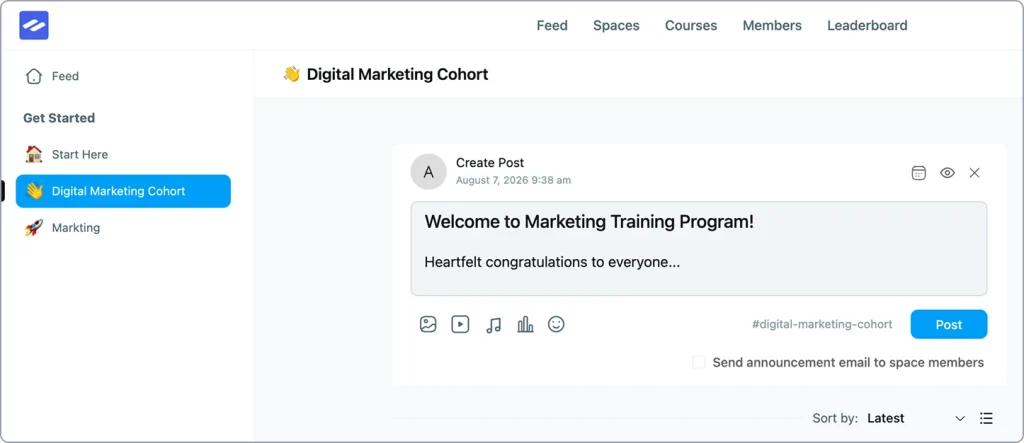Click the blue Post button
This screenshot has height=443, width=1024.
pyautogui.click(x=949, y=325)
